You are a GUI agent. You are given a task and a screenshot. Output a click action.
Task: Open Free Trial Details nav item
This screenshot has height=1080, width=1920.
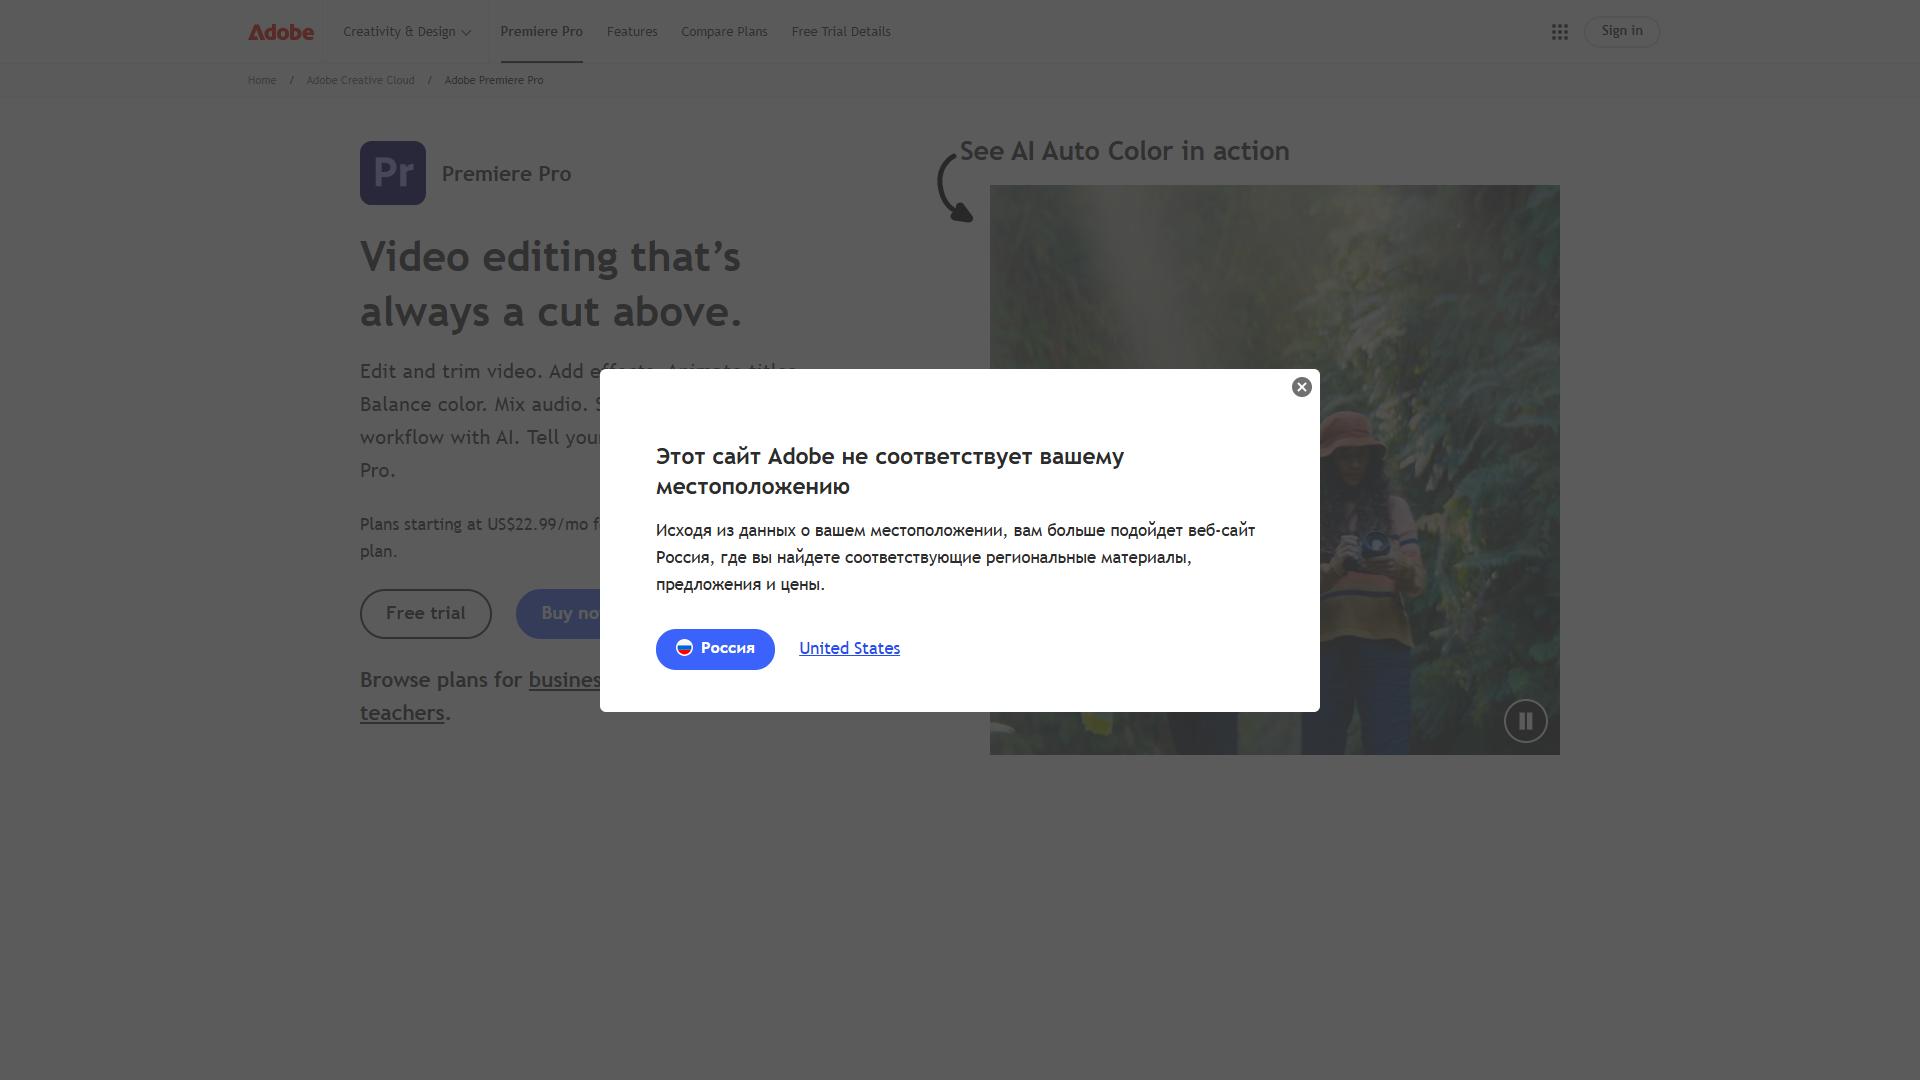coord(841,32)
